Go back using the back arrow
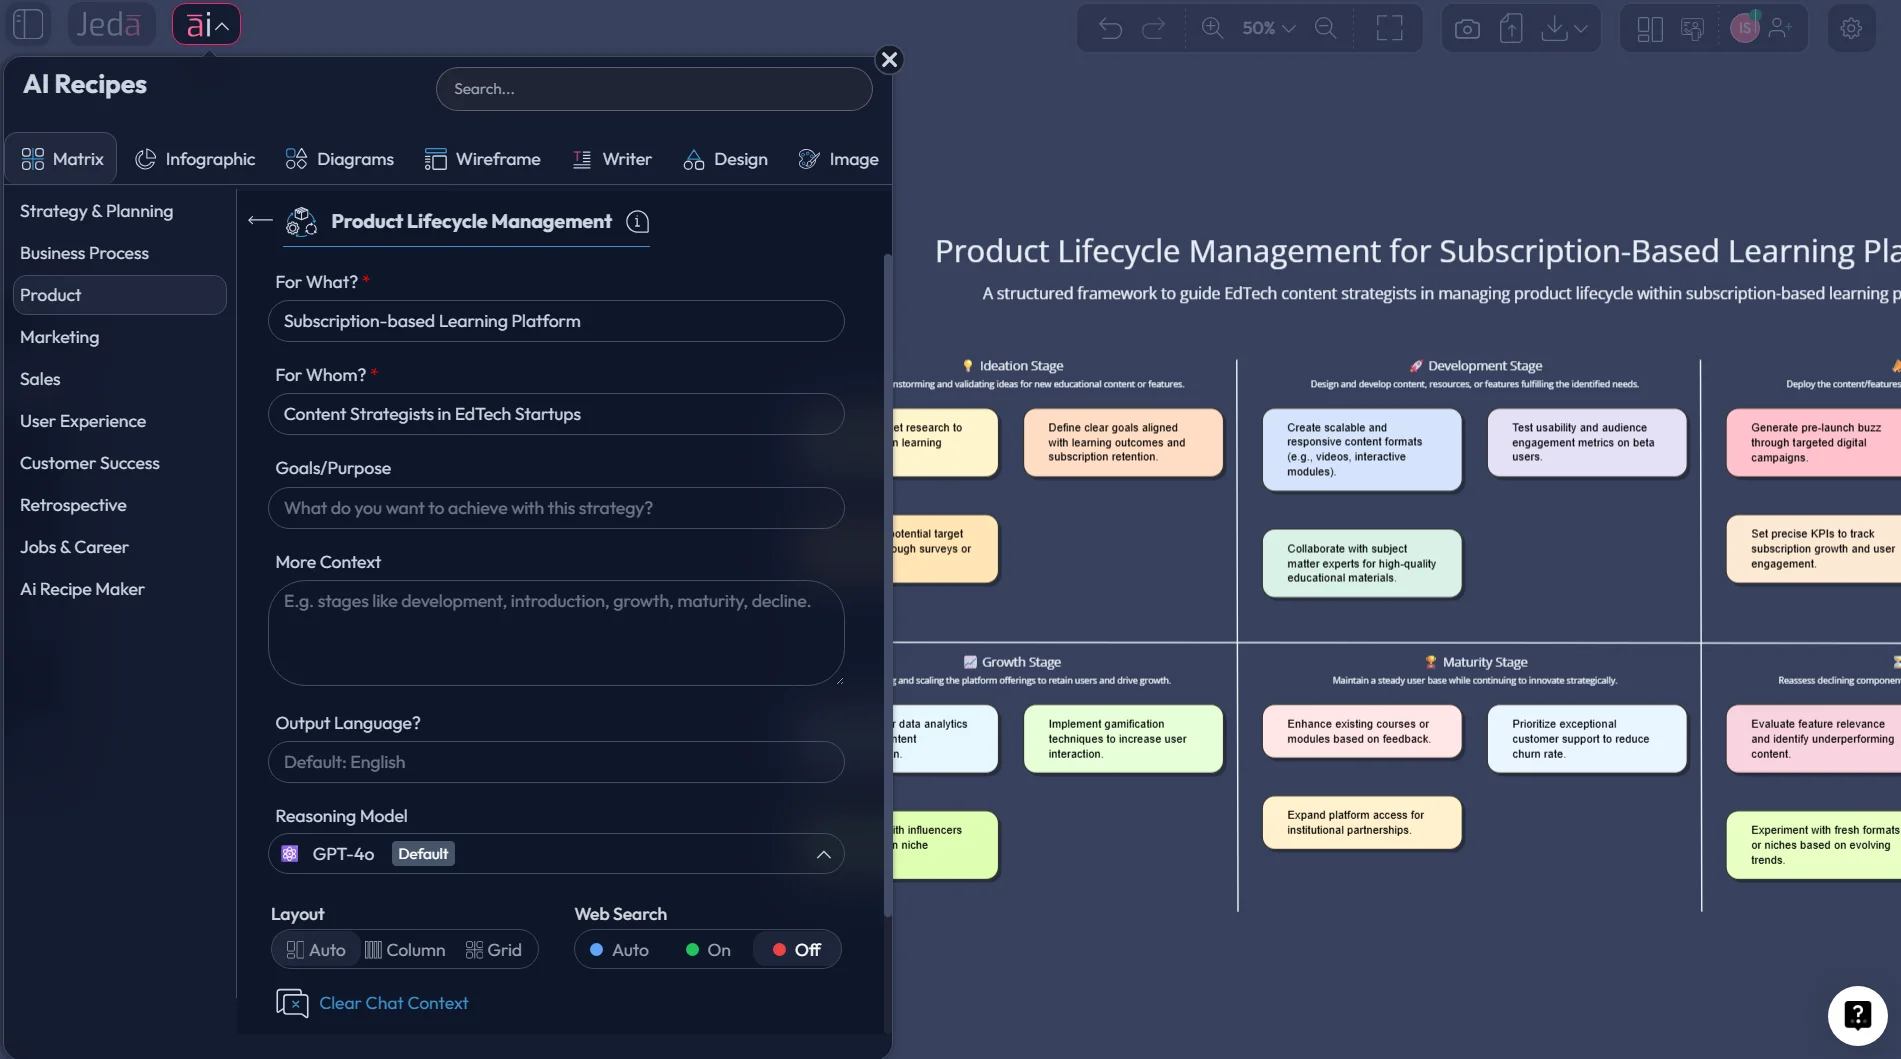This screenshot has height=1059, width=1901. click(x=259, y=221)
